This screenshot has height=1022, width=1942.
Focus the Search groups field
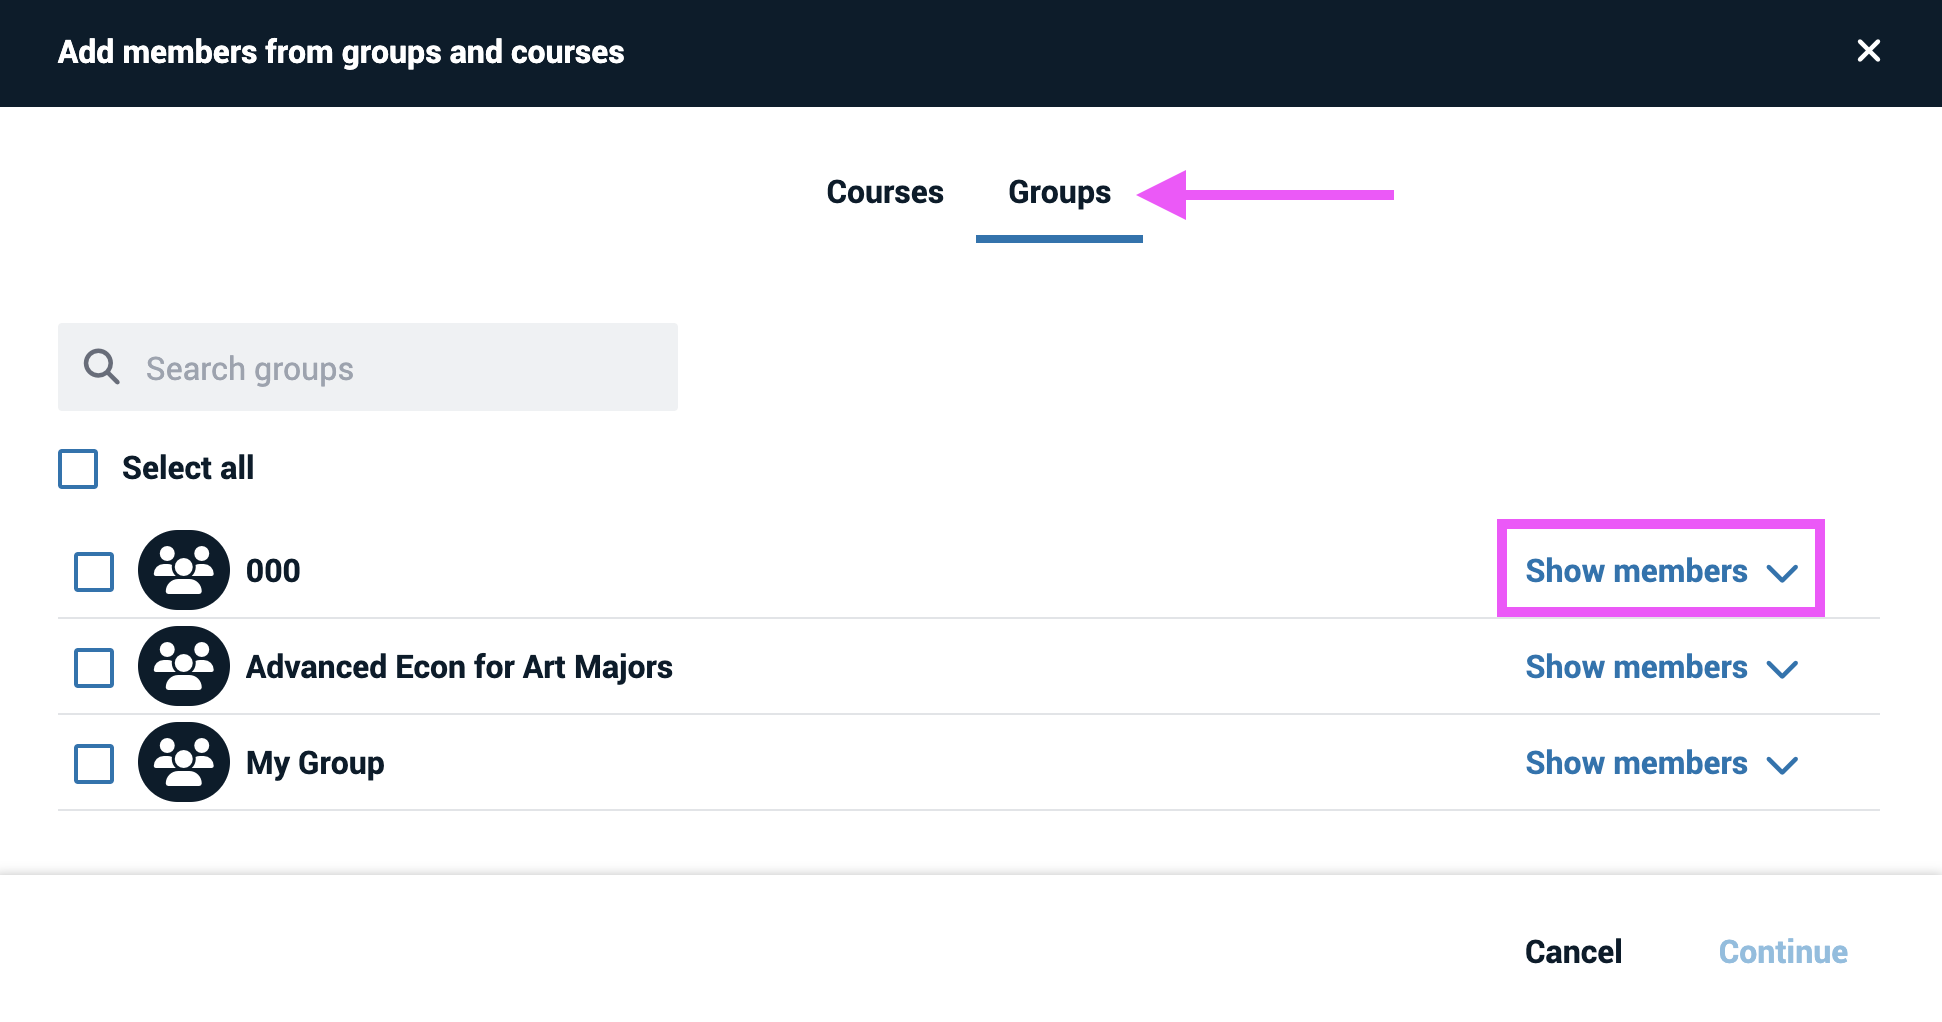click(x=400, y=368)
